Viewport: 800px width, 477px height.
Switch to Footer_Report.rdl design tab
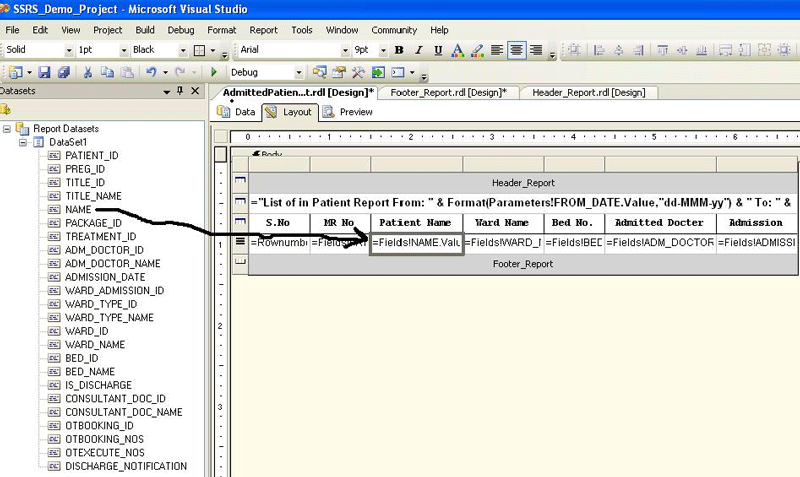pos(448,92)
